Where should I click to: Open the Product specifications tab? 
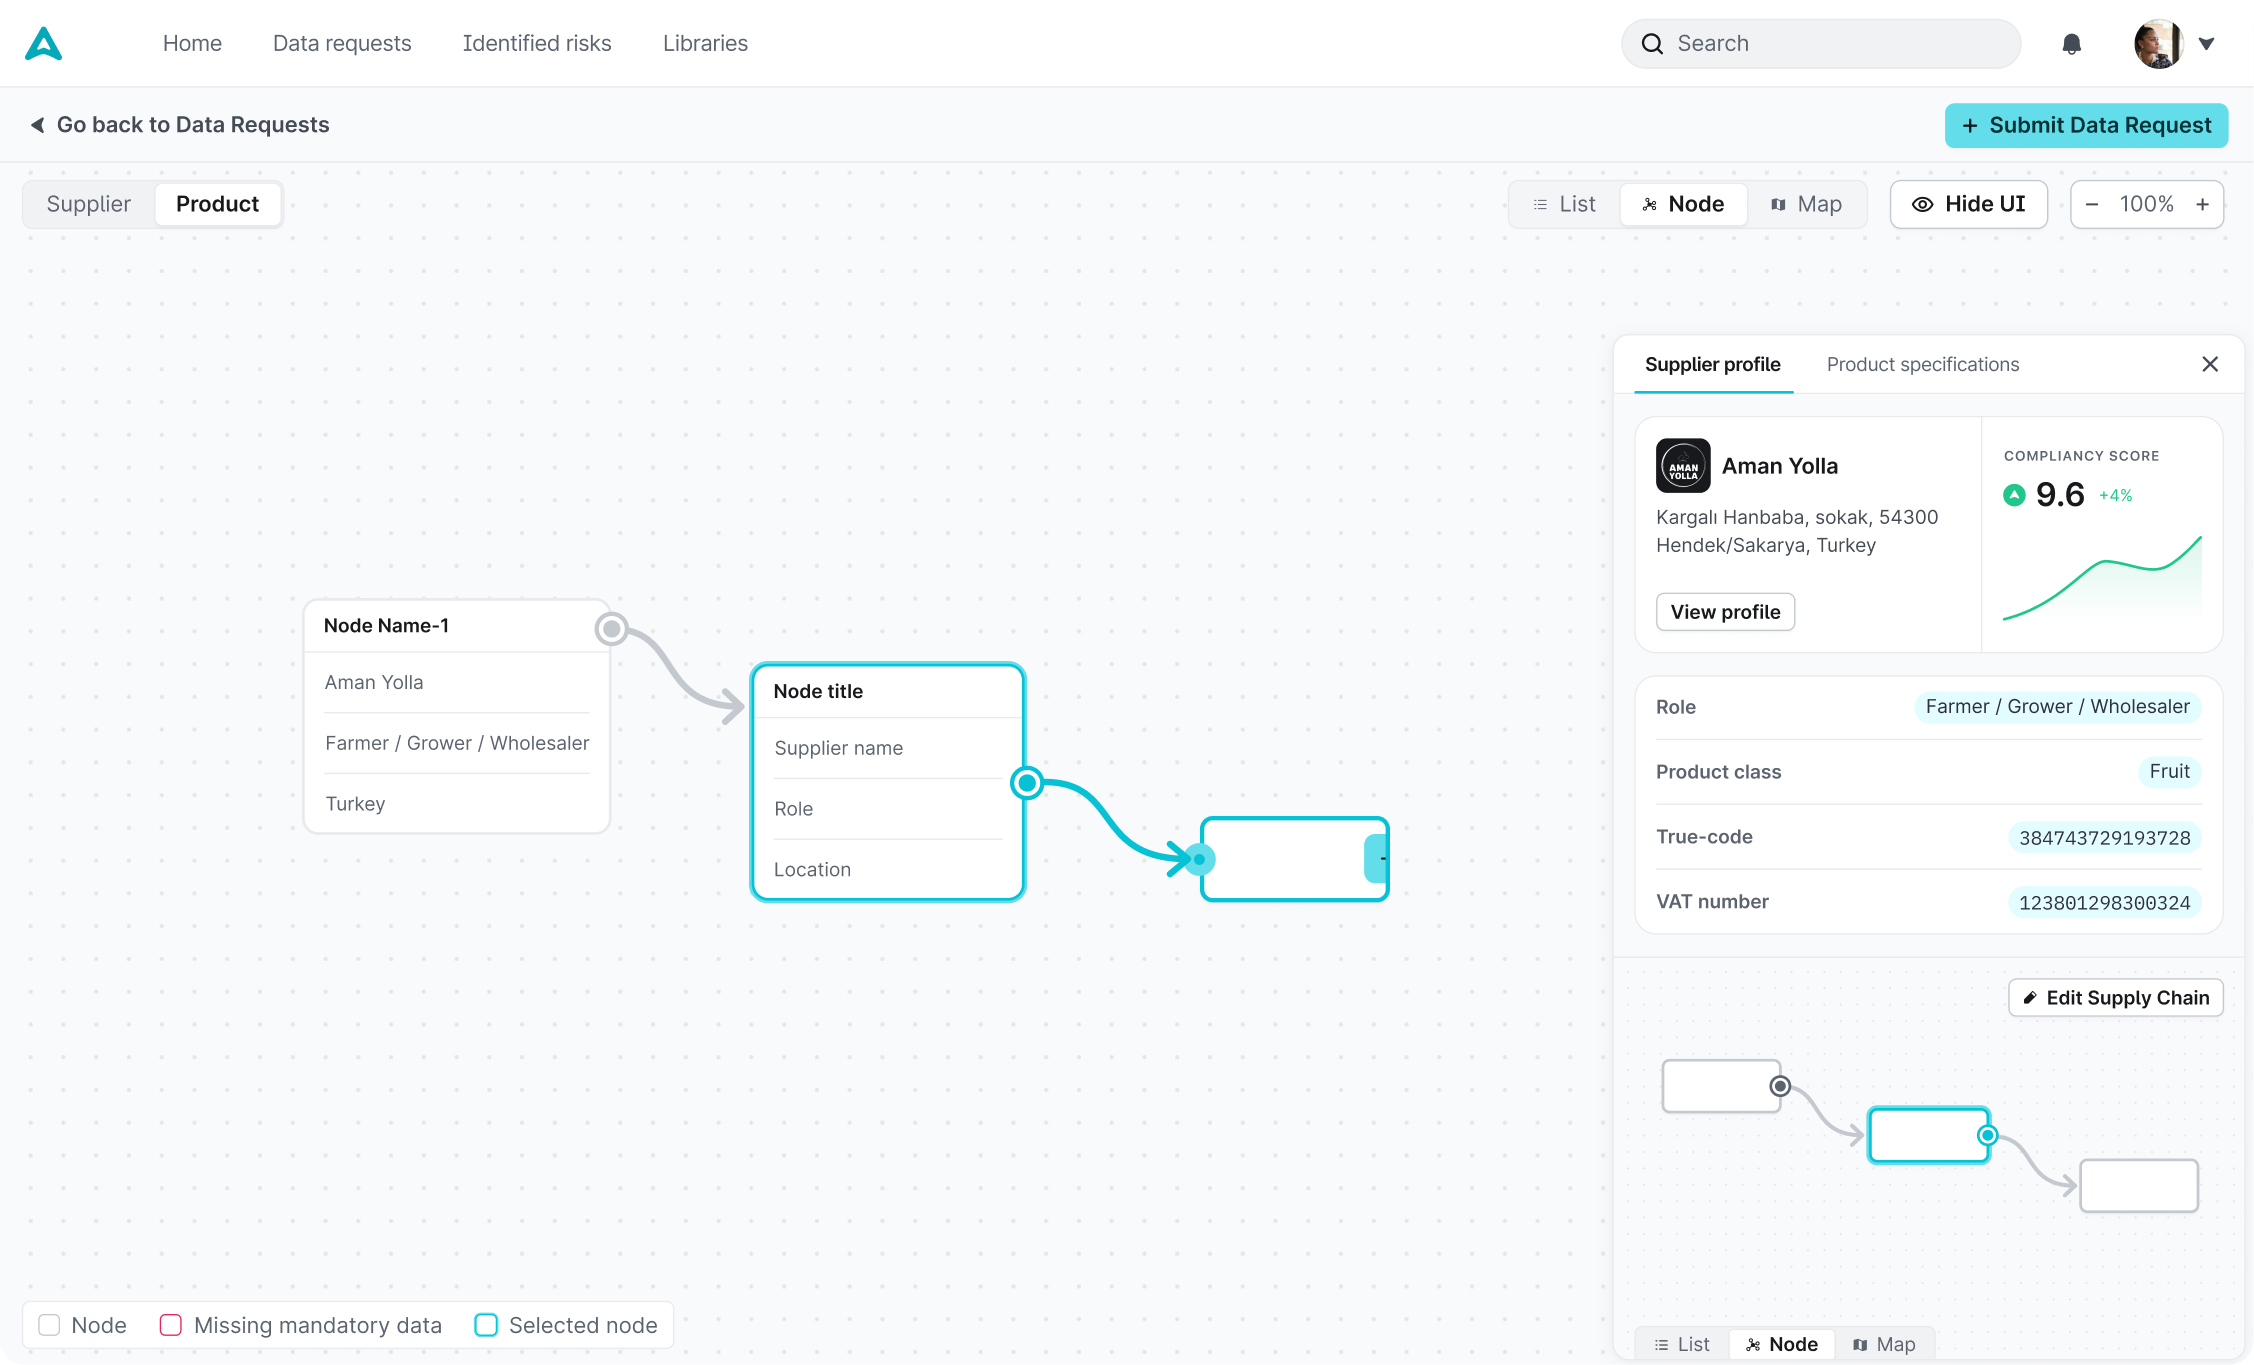[1922, 364]
